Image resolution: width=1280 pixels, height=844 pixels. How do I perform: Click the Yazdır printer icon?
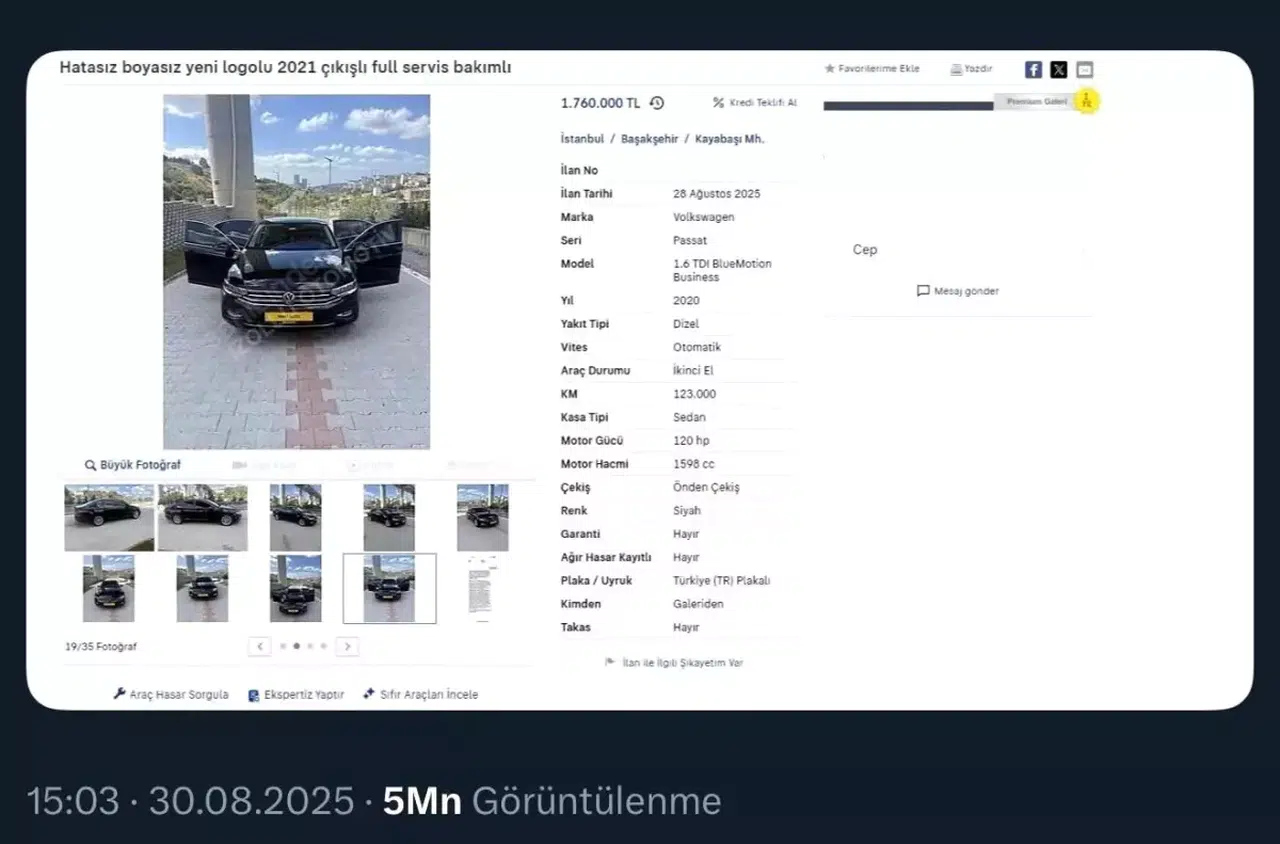(x=956, y=69)
